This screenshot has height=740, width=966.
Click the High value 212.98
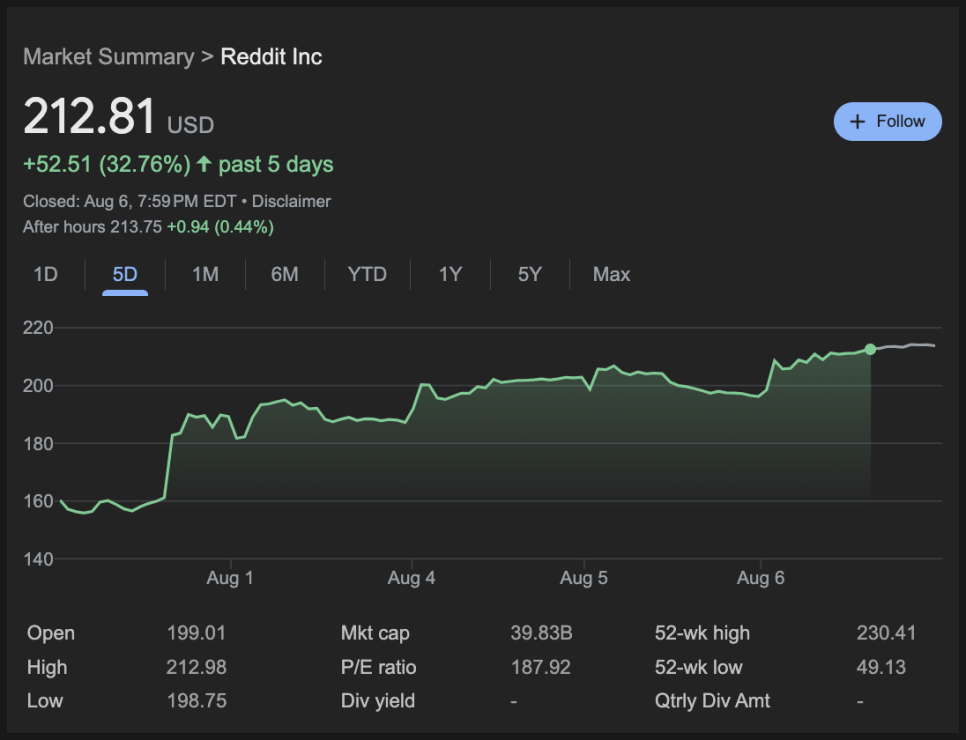click(197, 667)
